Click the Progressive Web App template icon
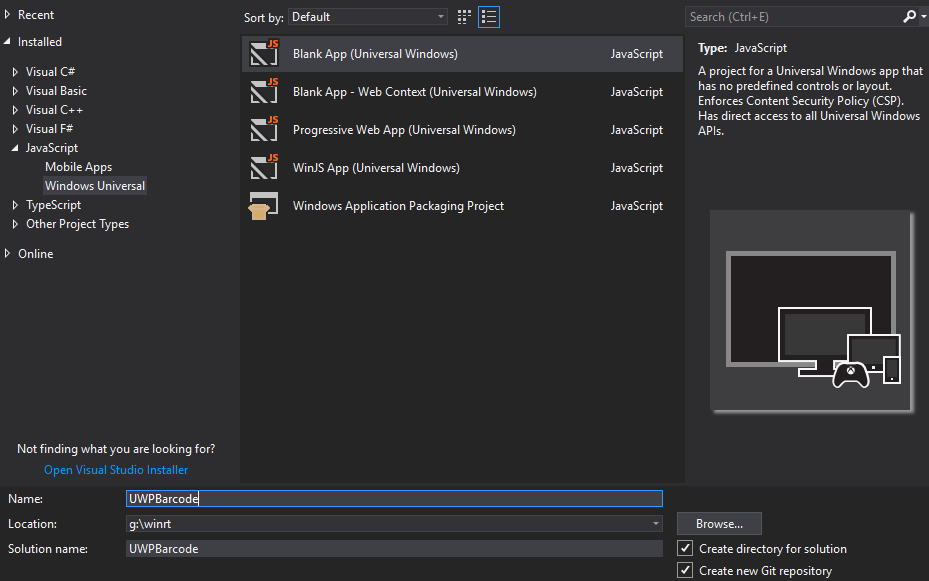Viewport: 929px width, 581px height. click(x=264, y=130)
